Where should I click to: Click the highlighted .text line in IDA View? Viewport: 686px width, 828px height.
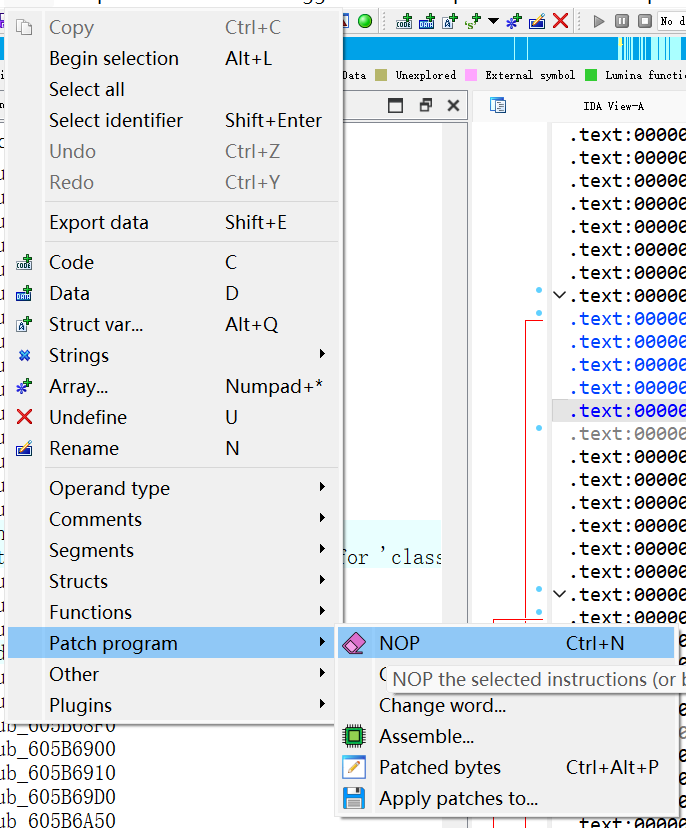coord(619,411)
